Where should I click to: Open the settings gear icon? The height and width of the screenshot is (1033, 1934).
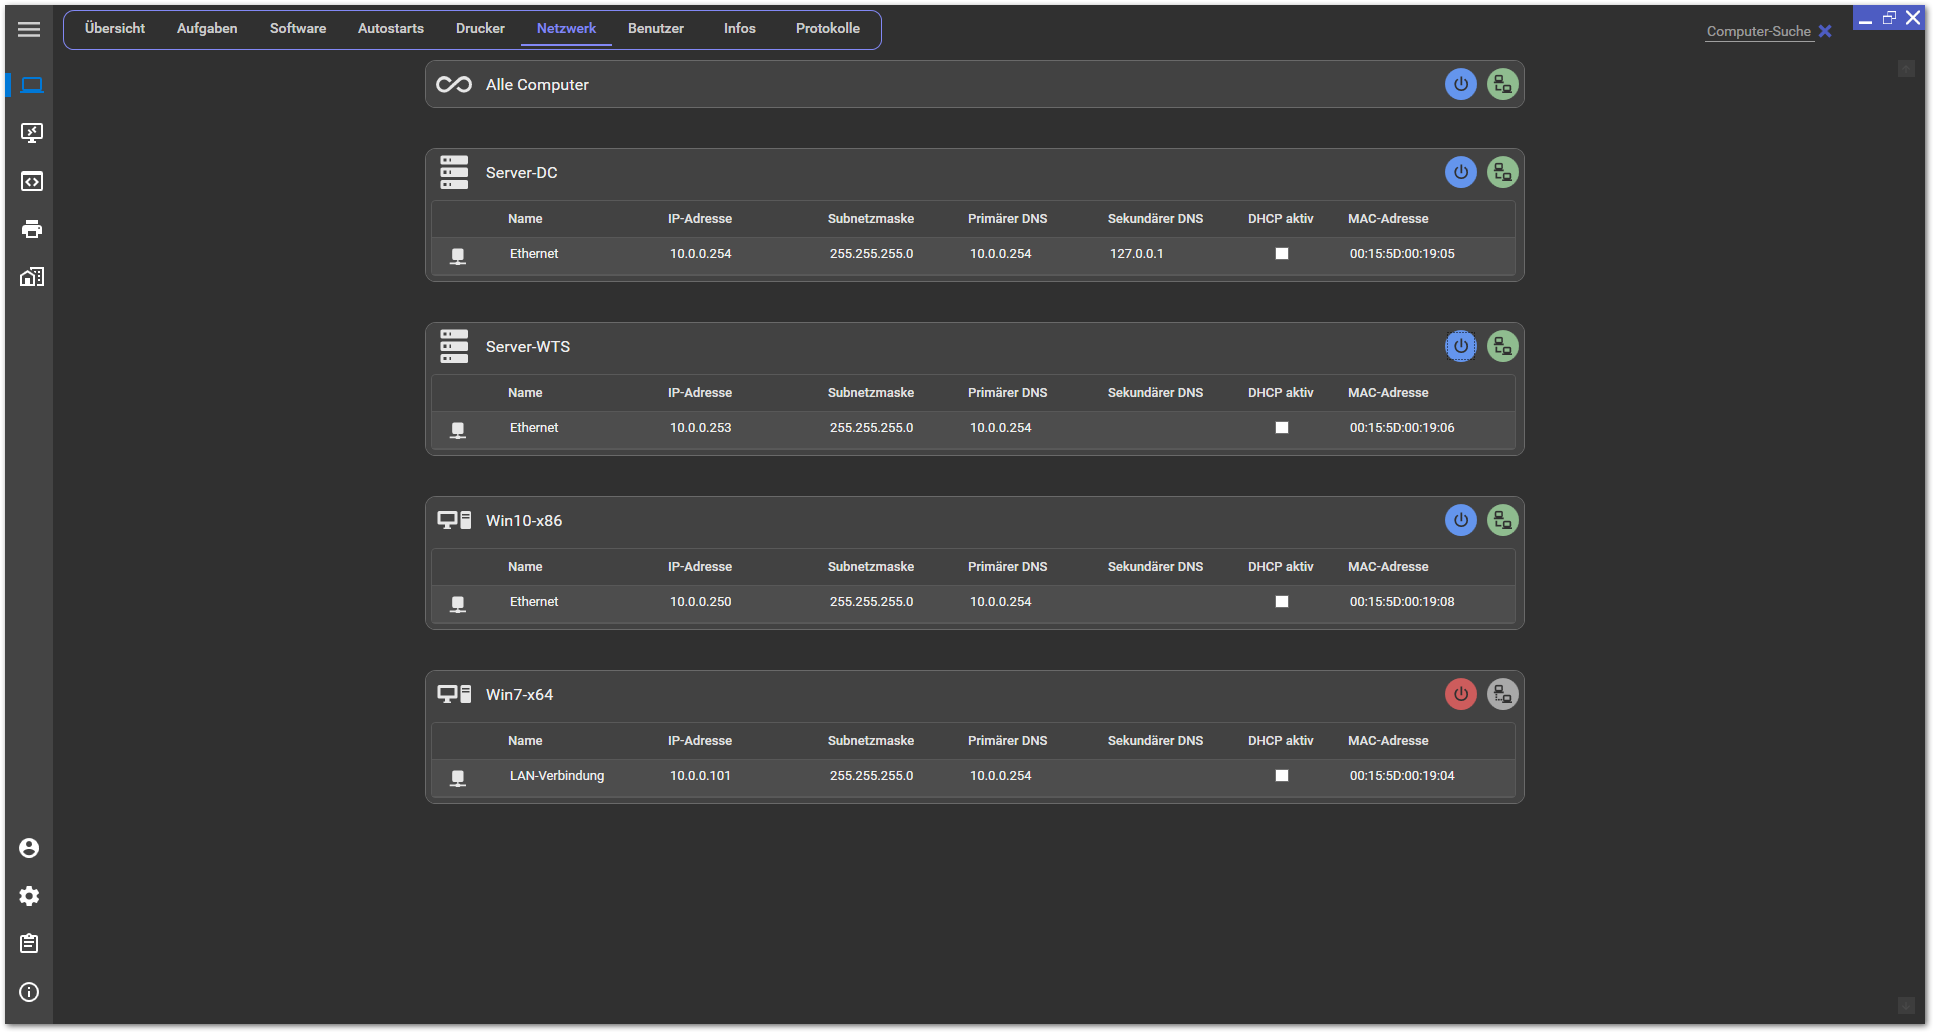[x=29, y=896]
